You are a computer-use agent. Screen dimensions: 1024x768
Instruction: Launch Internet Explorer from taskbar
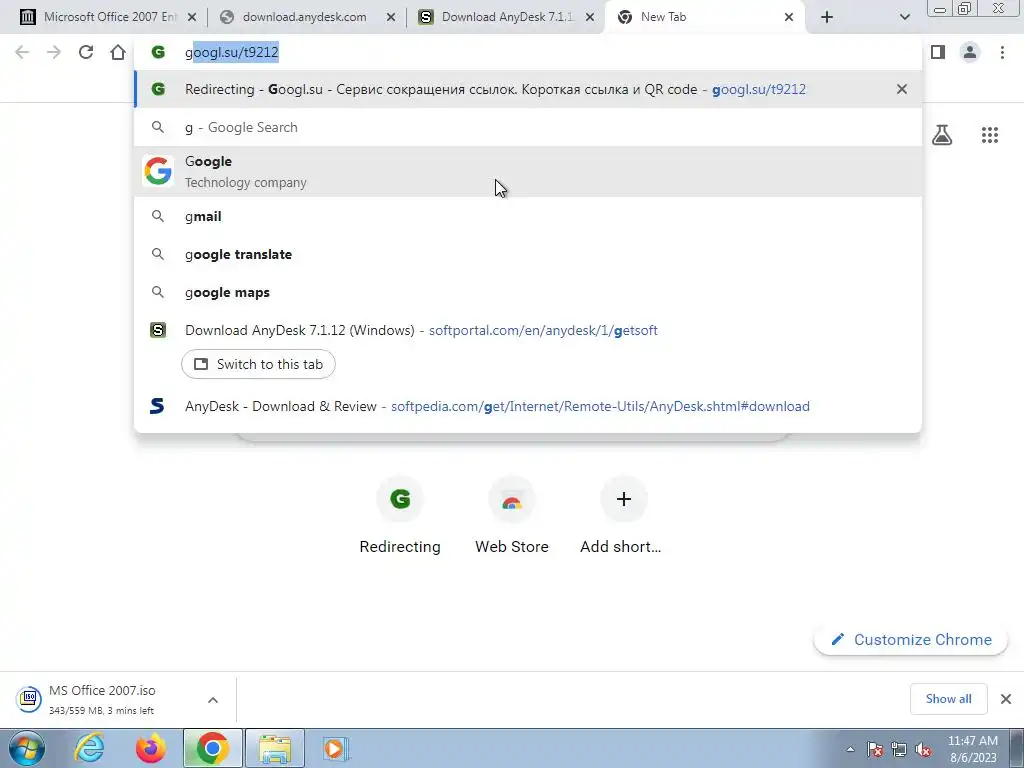click(x=89, y=748)
